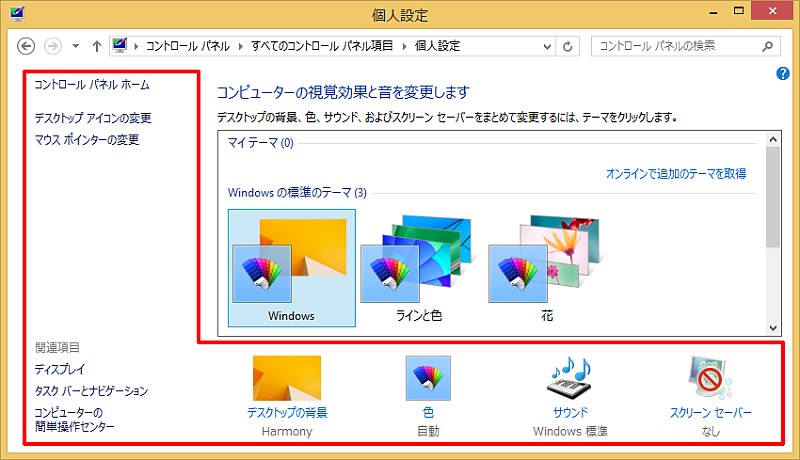Open オンラインで追加のテーマを取得 link
Viewport: 800px width, 460px height.
[676, 174]
